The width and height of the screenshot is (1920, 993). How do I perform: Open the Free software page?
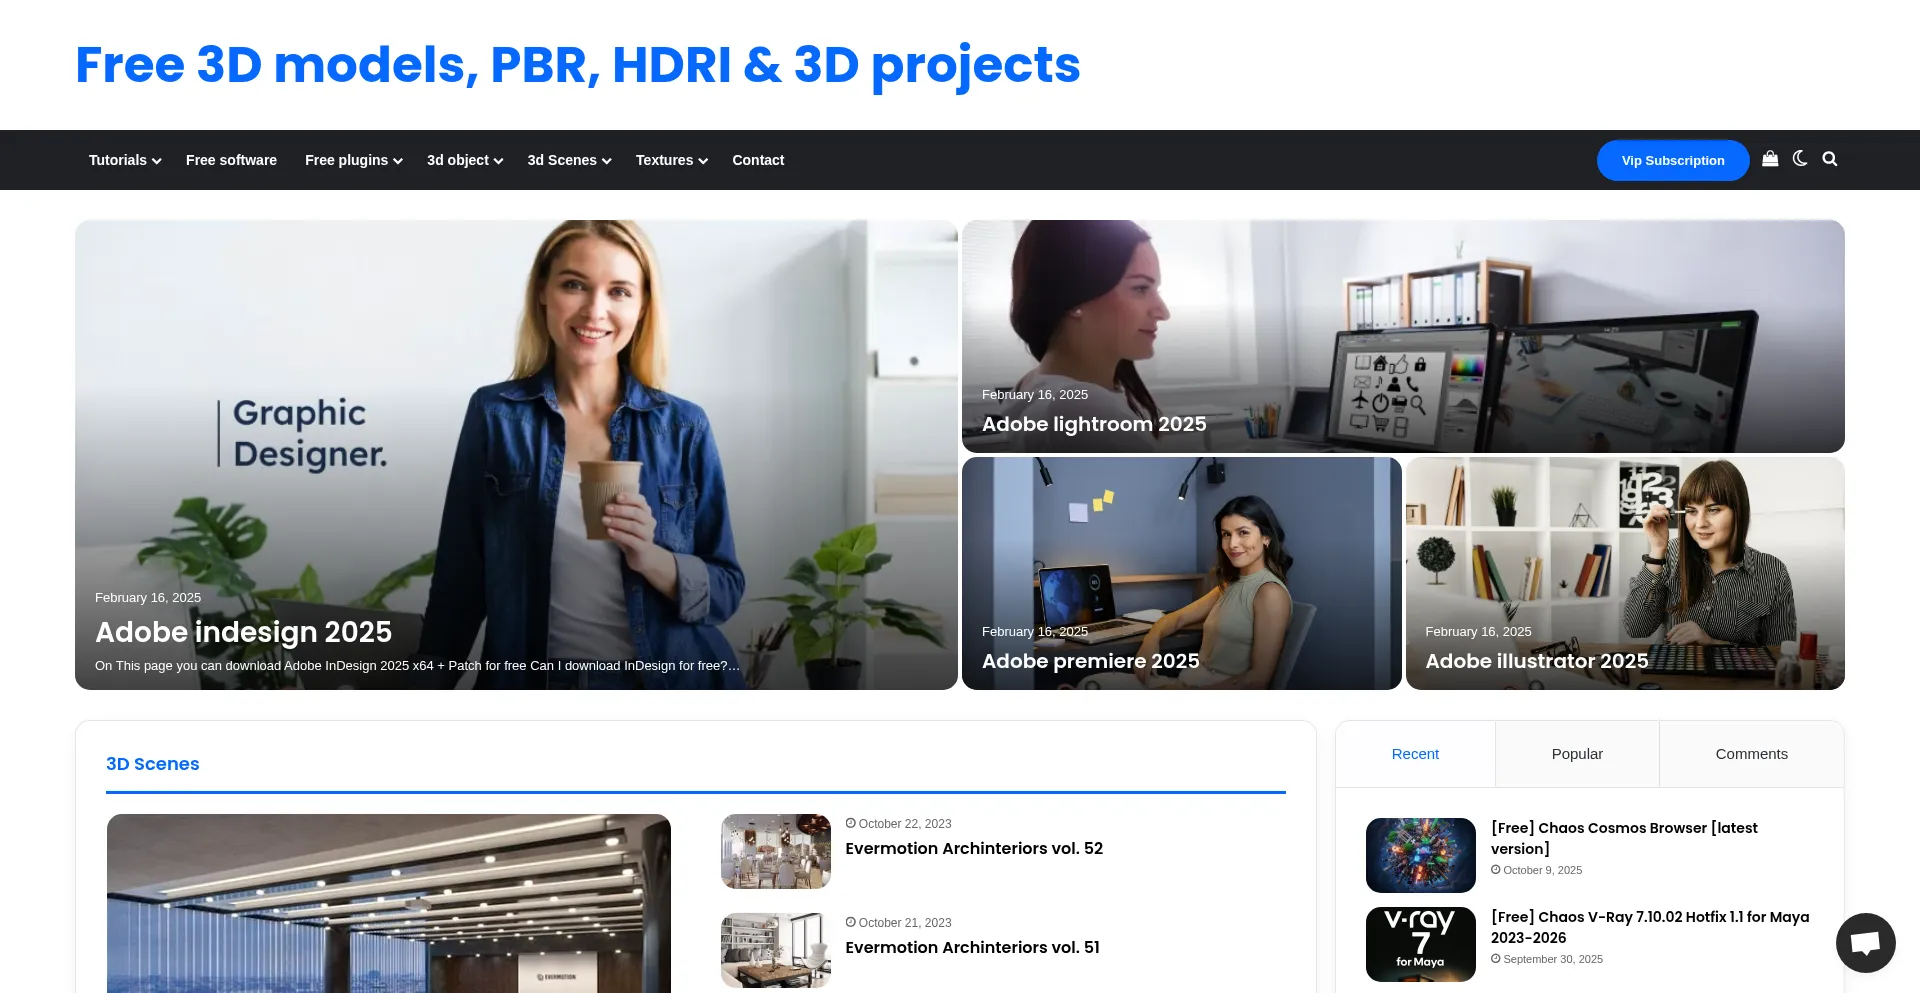231,160
